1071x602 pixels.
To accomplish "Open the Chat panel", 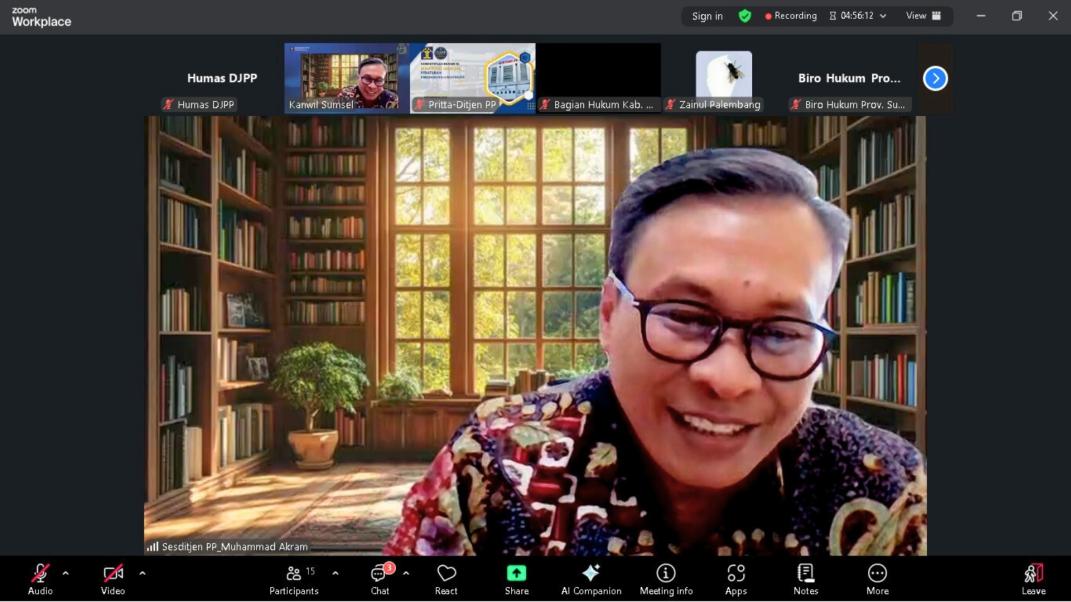I will (x=380, y=579).
